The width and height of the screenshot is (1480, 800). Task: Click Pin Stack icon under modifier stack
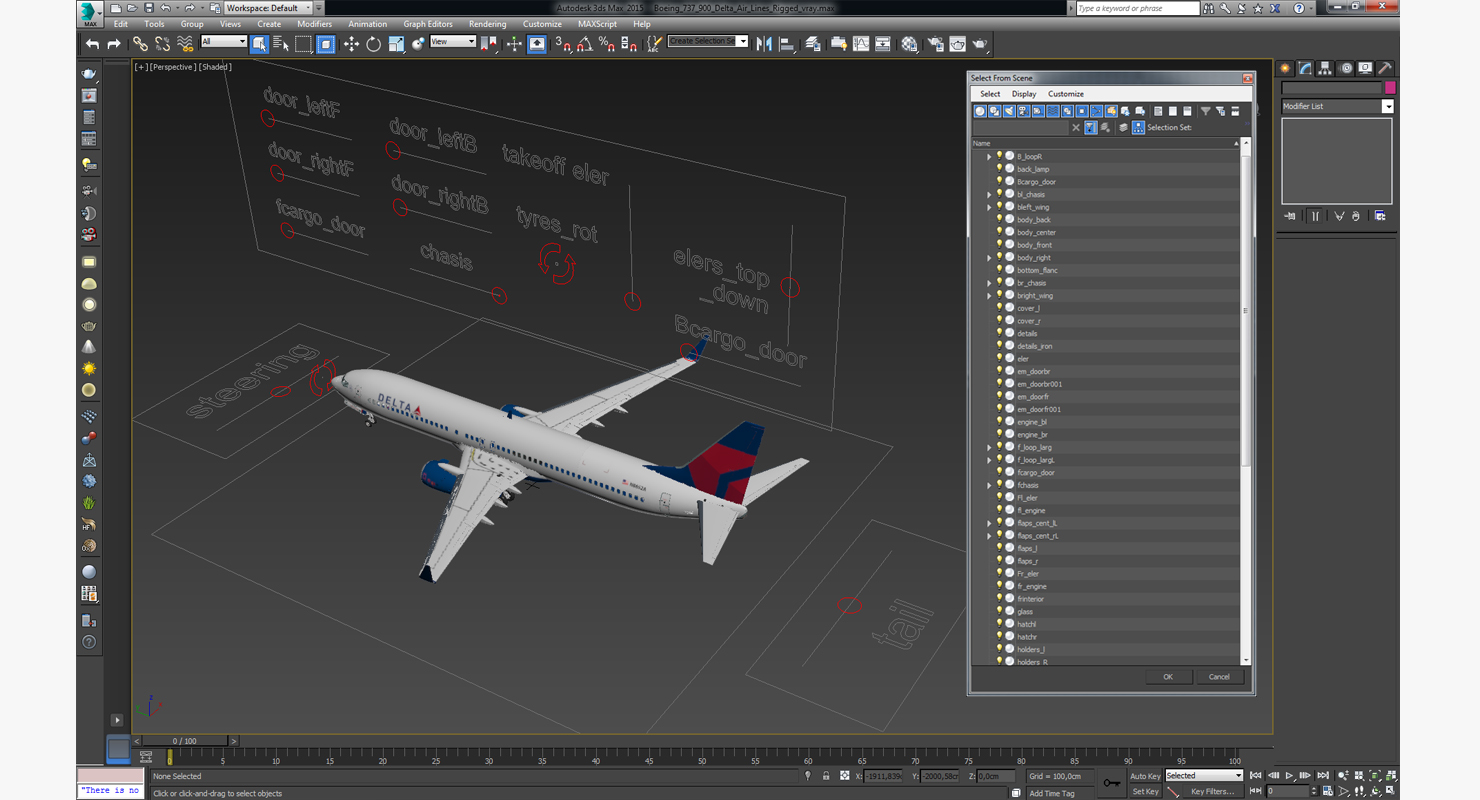coord(1290,216)
